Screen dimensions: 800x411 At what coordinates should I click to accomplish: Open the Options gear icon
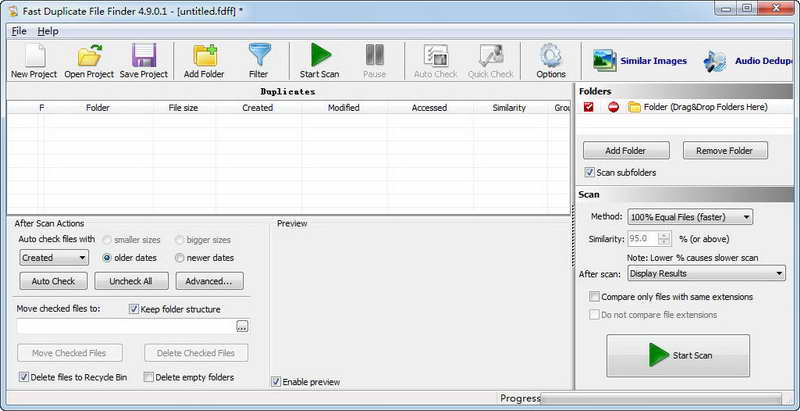[551, 55]
